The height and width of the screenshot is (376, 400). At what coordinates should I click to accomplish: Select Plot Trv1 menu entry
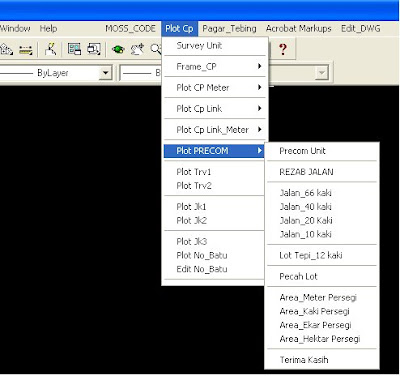point(214,172)
